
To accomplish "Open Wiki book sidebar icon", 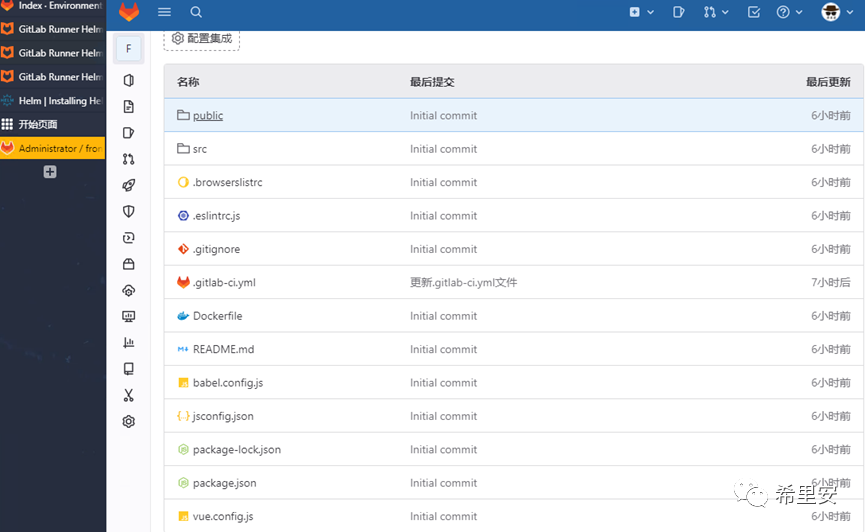I will pos(129,369).
